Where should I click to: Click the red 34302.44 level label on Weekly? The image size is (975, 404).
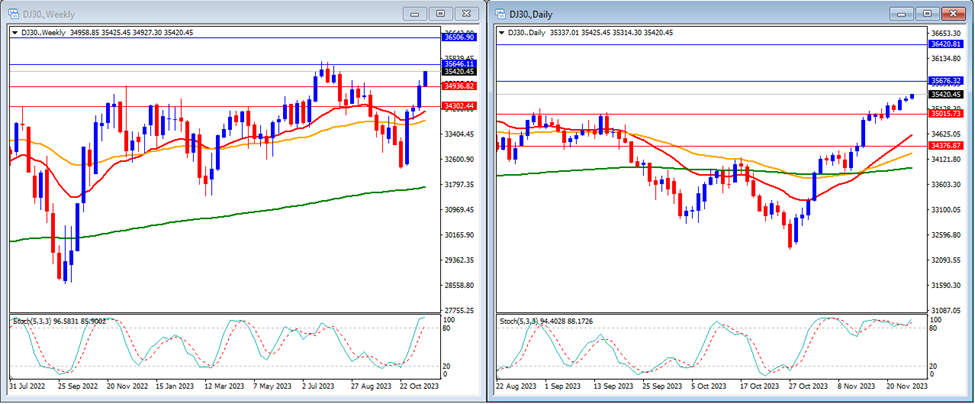pyautogui.click(x=460, y=105)
